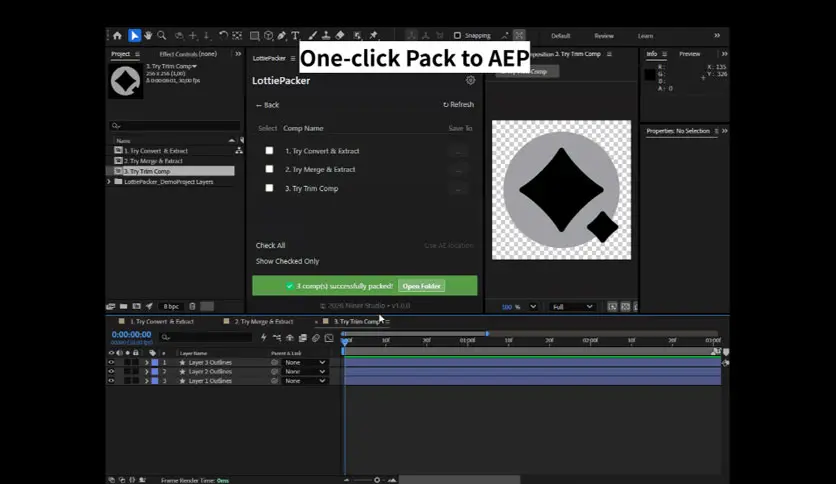836x484 pixels.
Task: Hide Layer 2 Outlines with eye toggle
Action: click(111, 372)
